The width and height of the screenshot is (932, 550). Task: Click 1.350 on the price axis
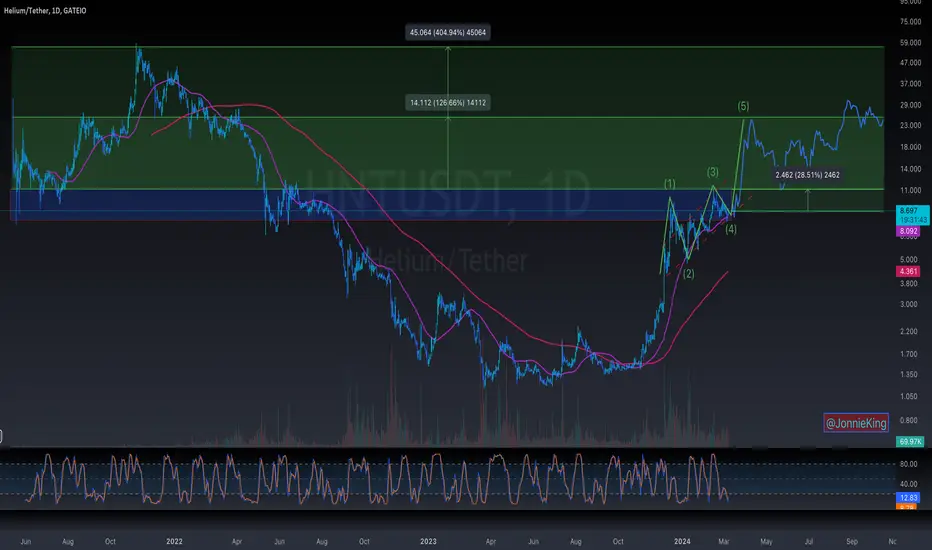(908, 375)
